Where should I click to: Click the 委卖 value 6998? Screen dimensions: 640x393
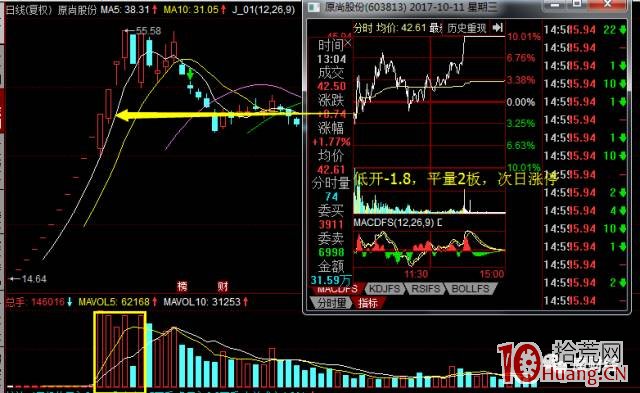tap(331, 252)
